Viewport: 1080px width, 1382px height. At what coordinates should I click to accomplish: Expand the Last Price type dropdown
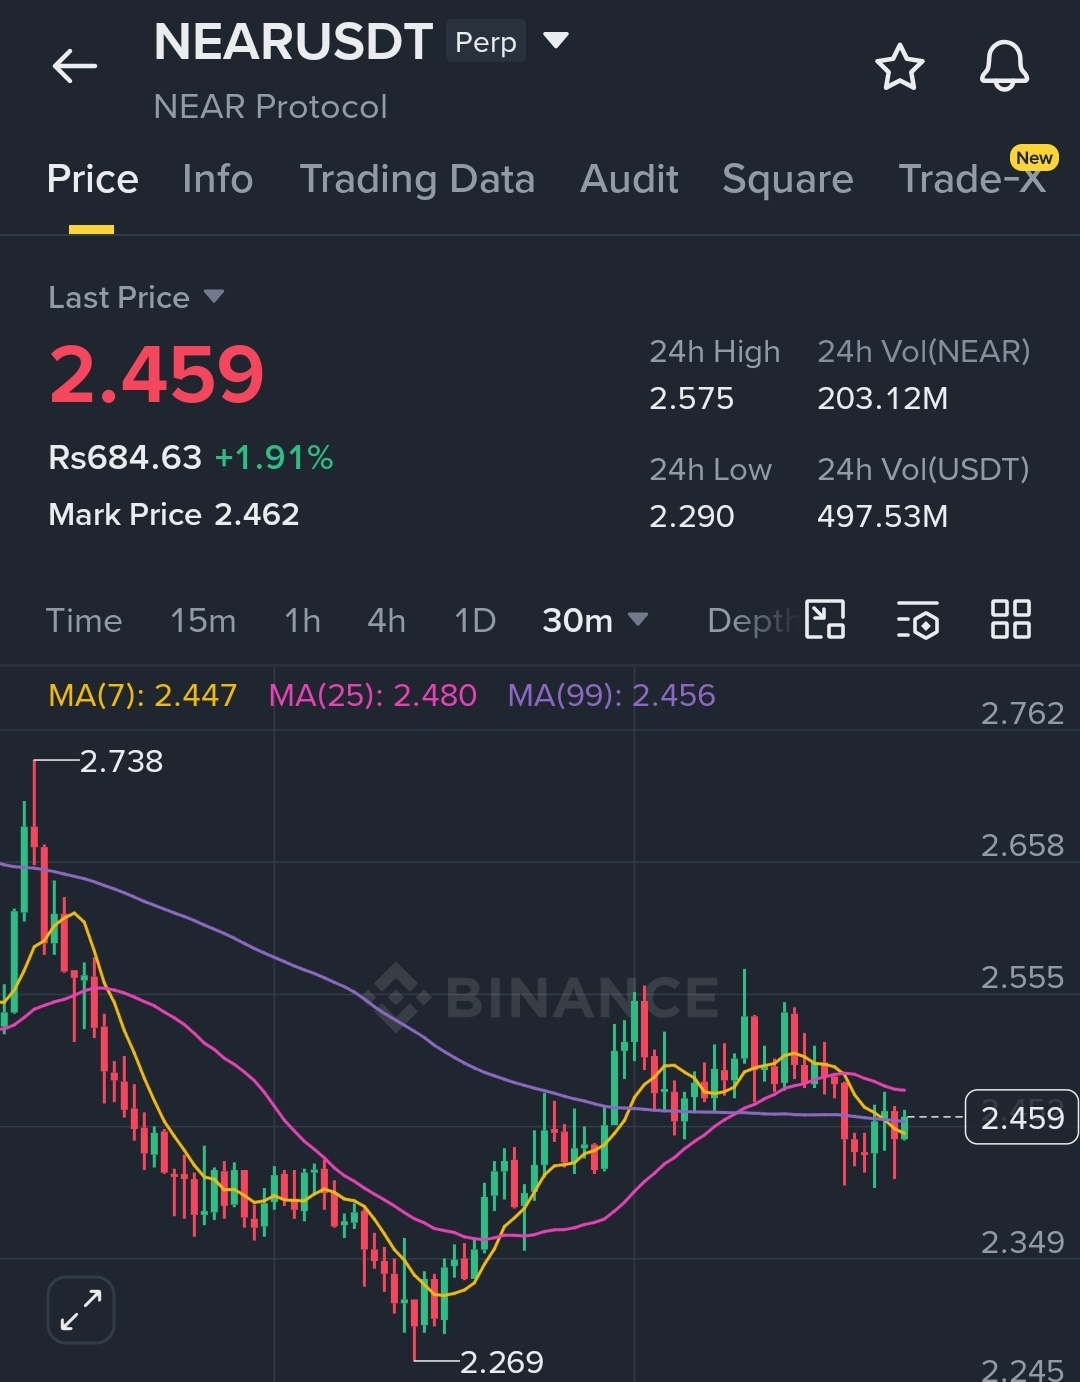pyautogui.click(x=214, y=297)
